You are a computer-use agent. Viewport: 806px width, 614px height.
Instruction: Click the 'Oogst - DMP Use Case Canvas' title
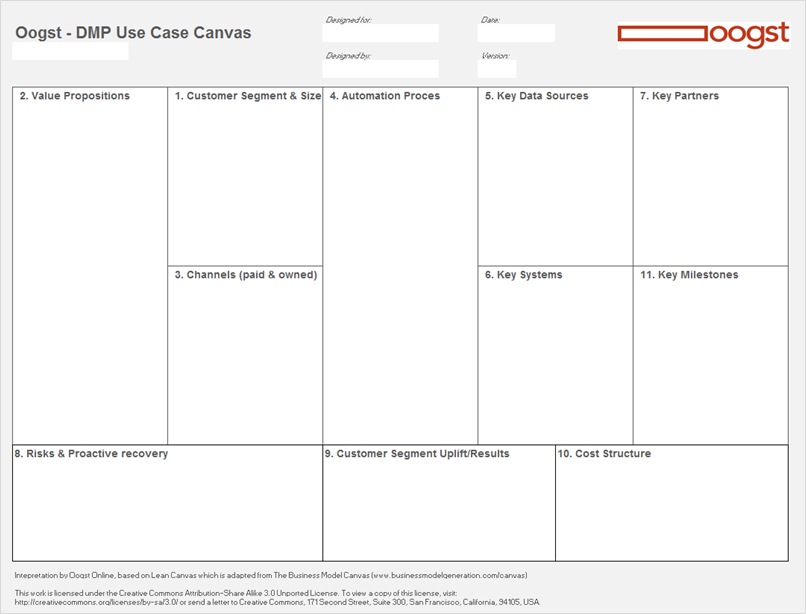(x=133, y=33)
